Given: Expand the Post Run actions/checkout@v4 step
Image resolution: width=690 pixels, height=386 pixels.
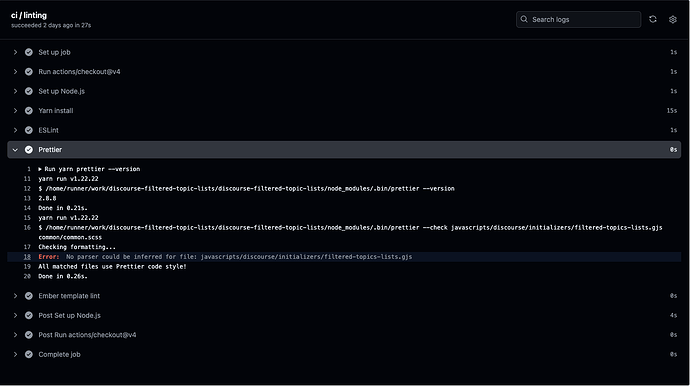Looking at the screenshot, I should pos(15,335).
